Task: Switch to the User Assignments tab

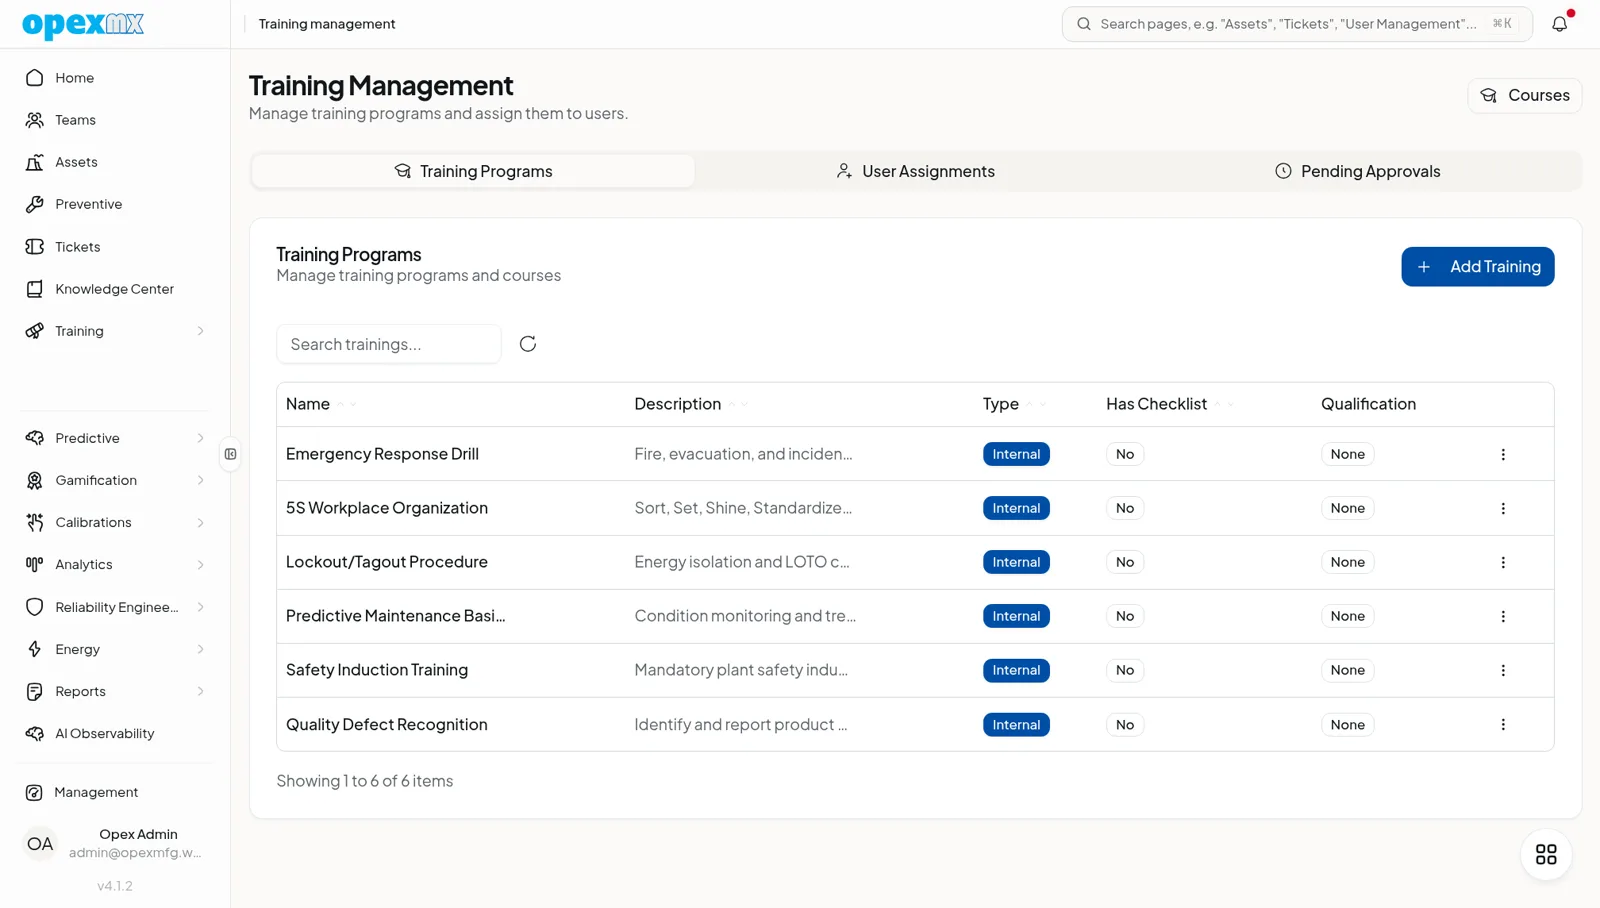Action: [x=915, y=171]
